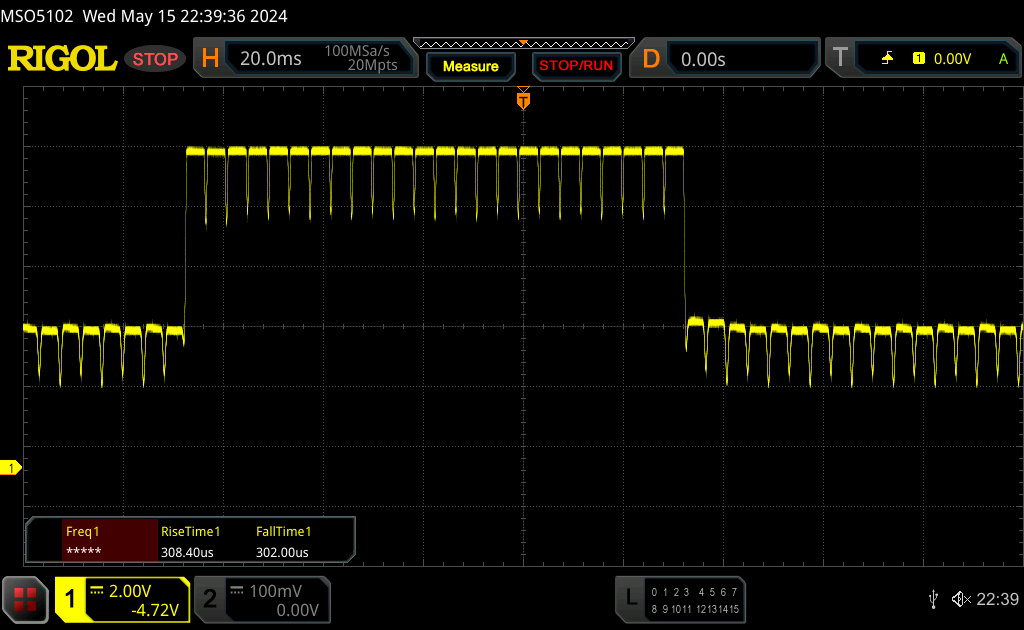Click channel 1 -4.72V offset value
Image resolution: width=1024 pixels, height=630 pixels.
[155, 610]
